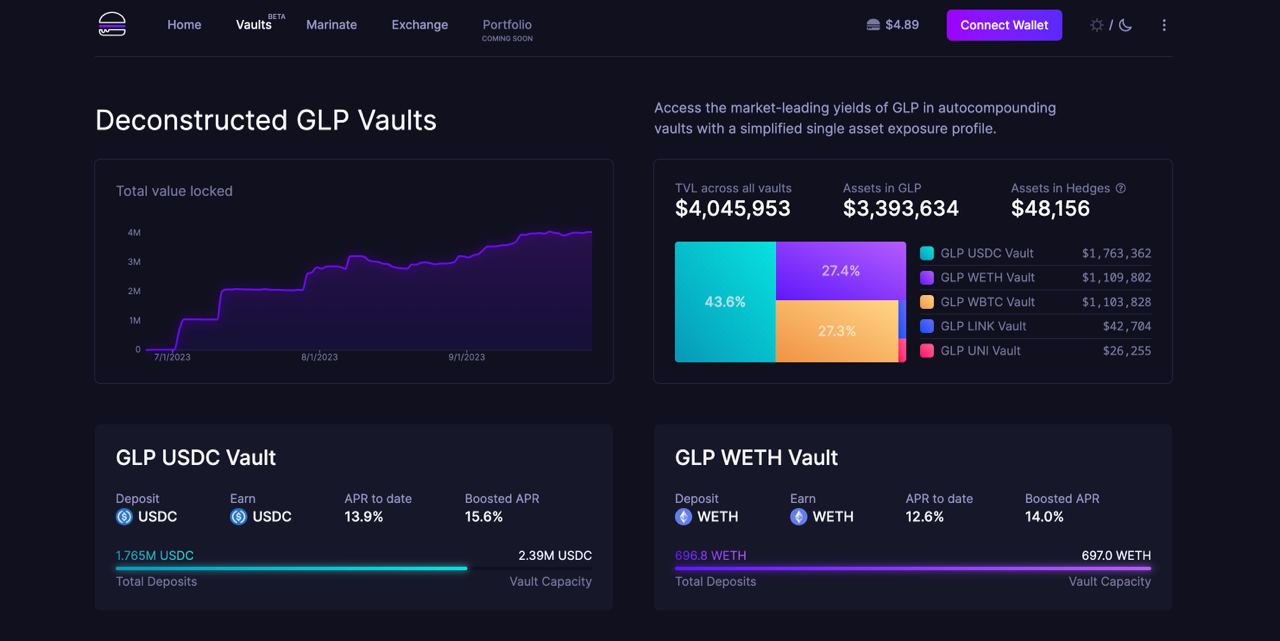The image size is (1280, 641).
Task: Open the GLP WETH Vault card title
Action: [756, 457]
